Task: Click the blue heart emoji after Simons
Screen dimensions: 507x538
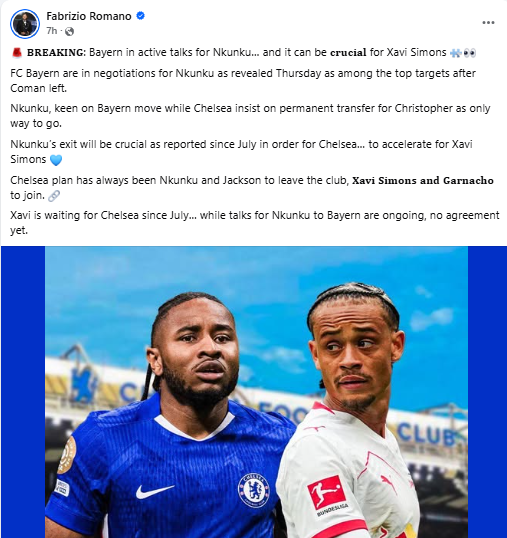Action: pyautogui.click(x=56, y=160)
